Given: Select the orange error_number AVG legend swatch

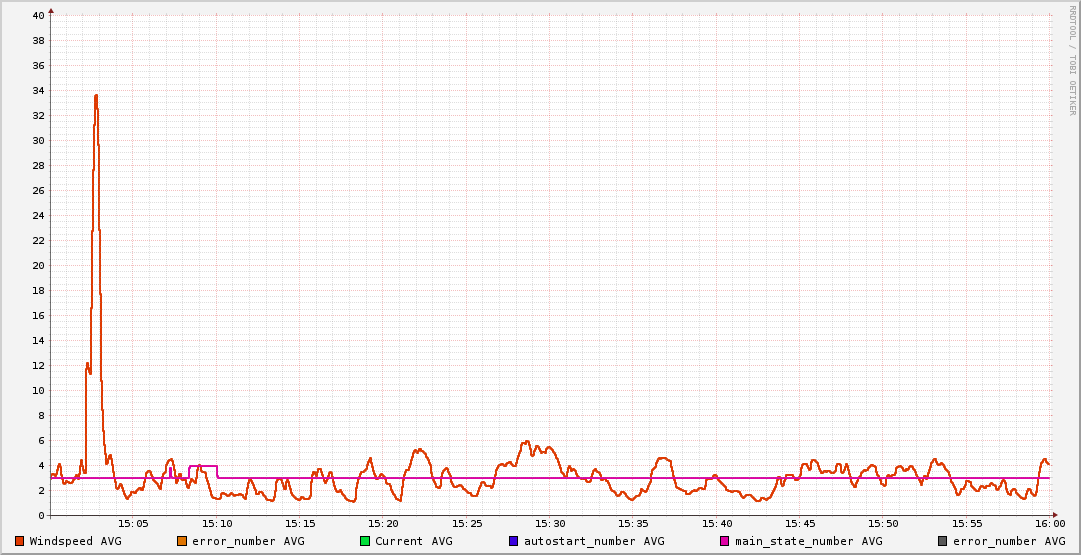Looking at the screenshot, I should [182, 541].
